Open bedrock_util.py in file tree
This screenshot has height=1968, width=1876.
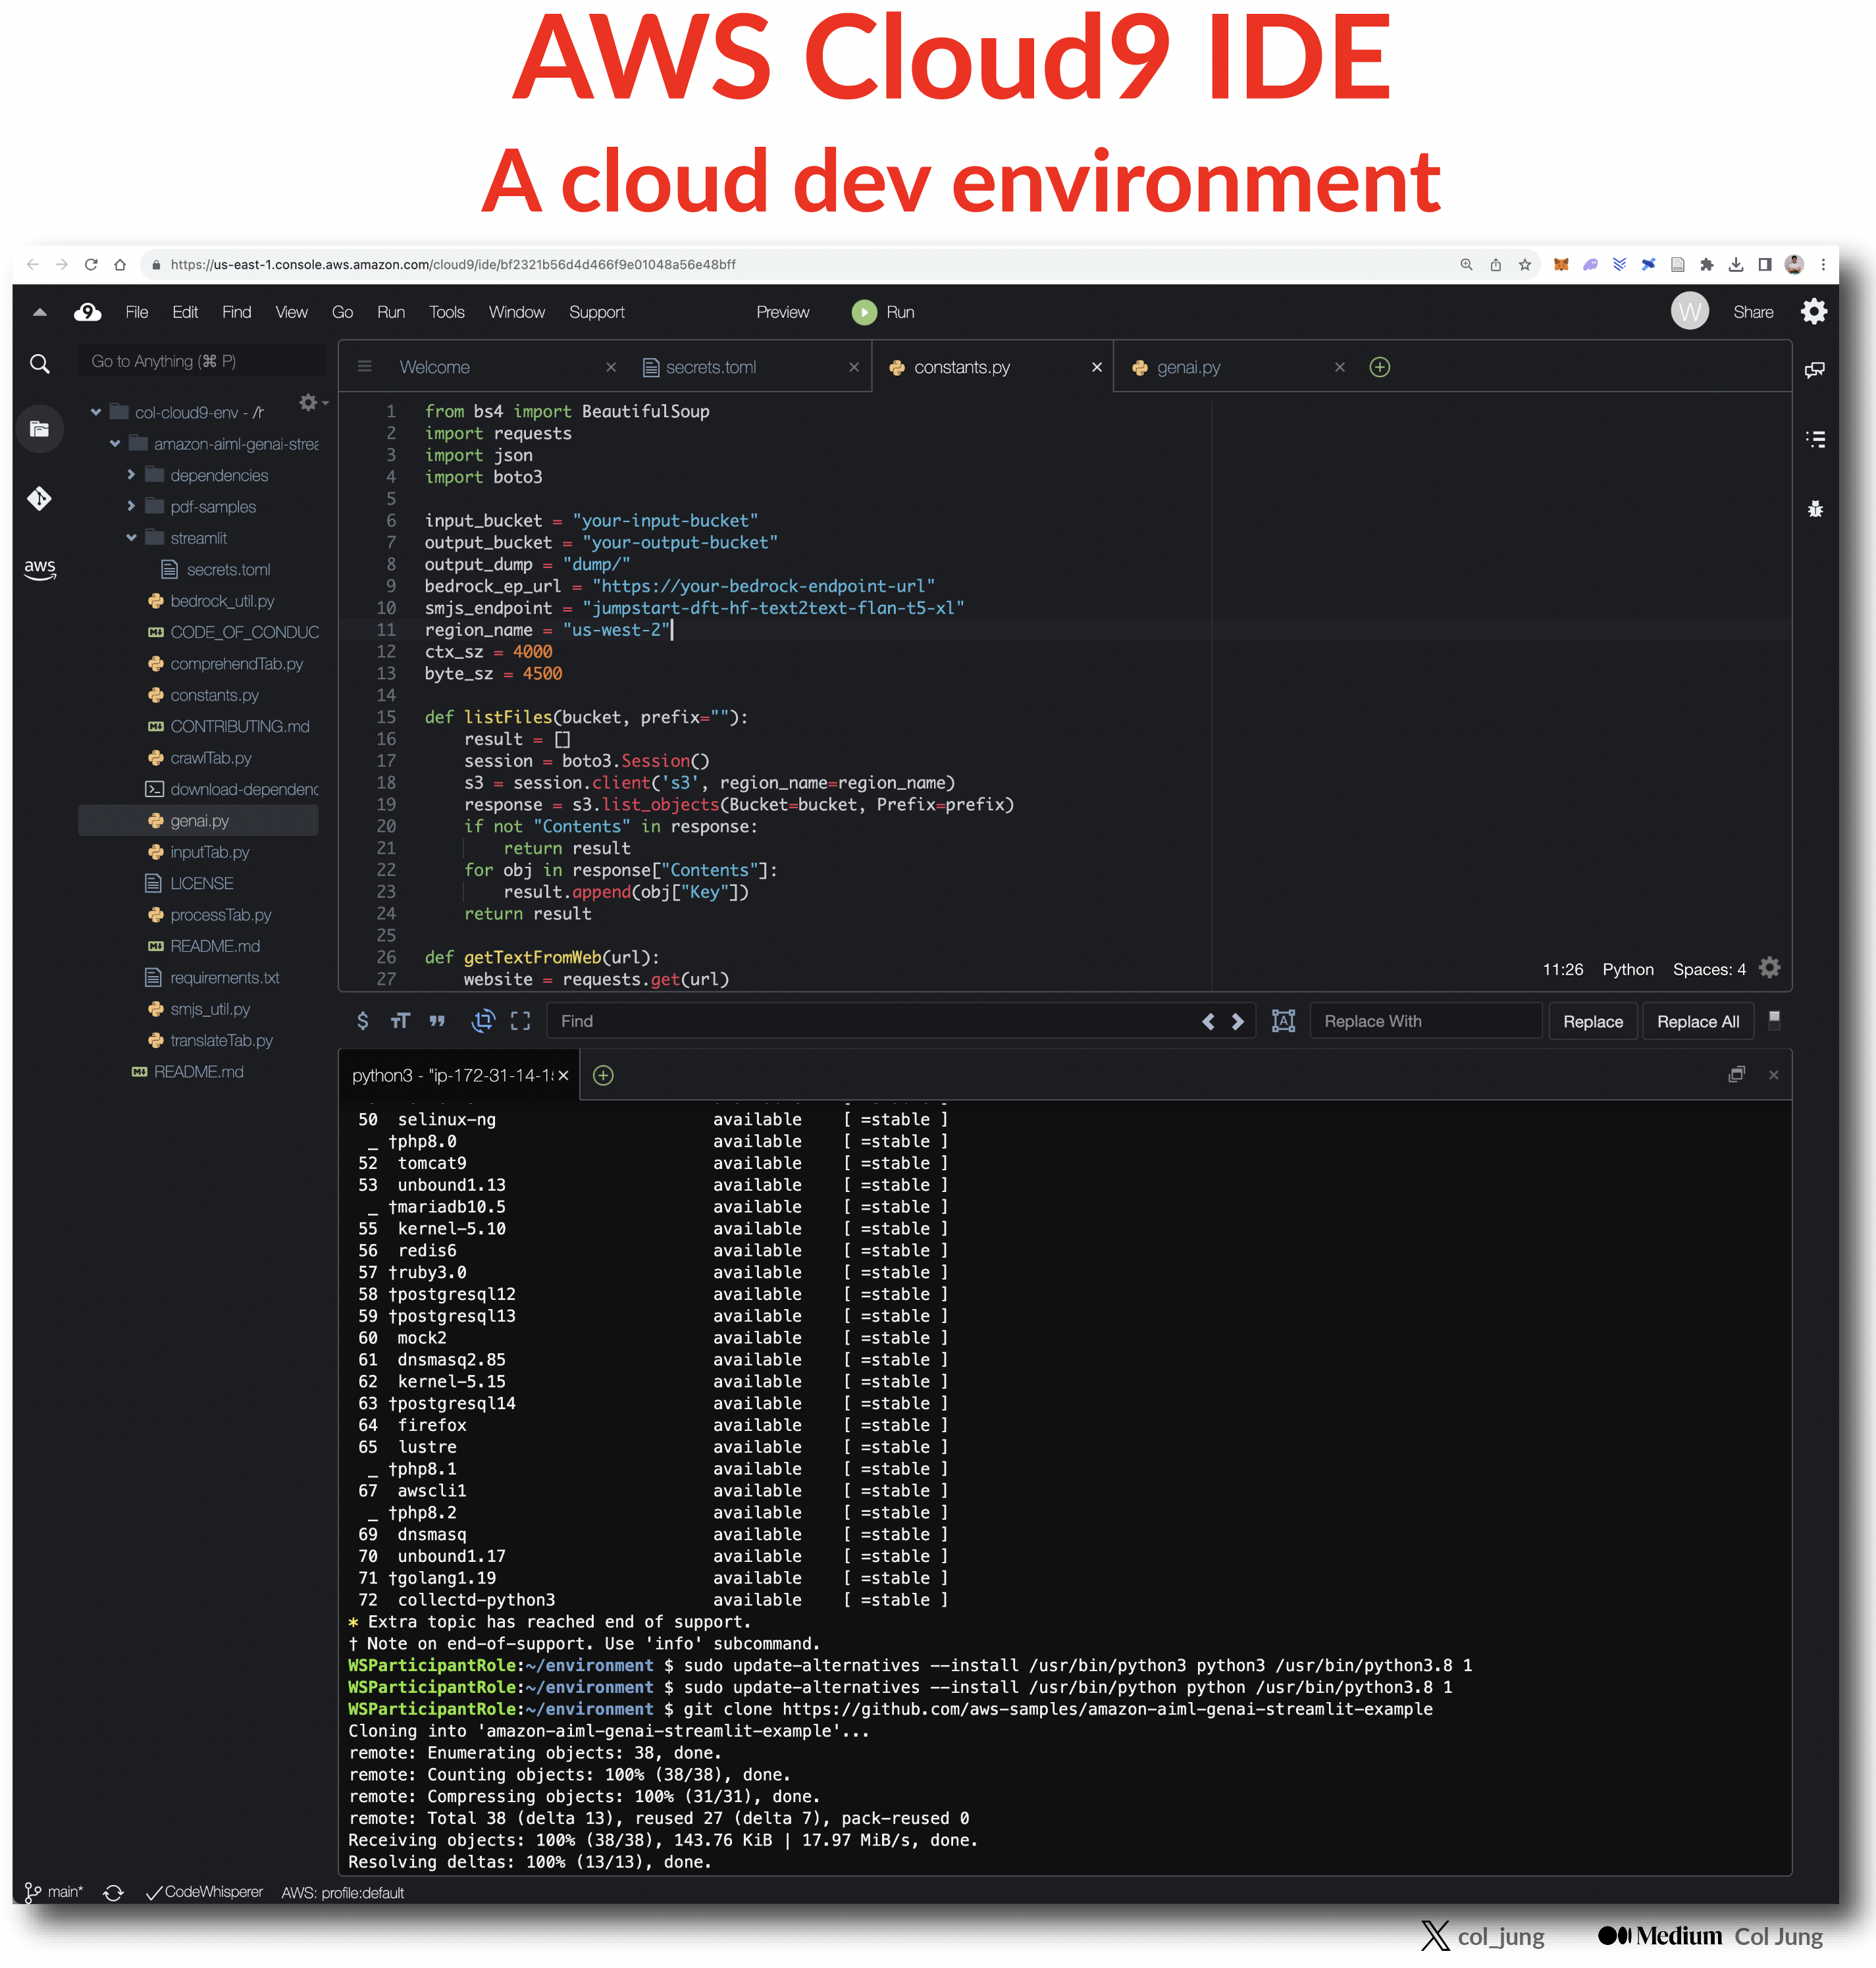pyautogui.click(x=221, y=601)
